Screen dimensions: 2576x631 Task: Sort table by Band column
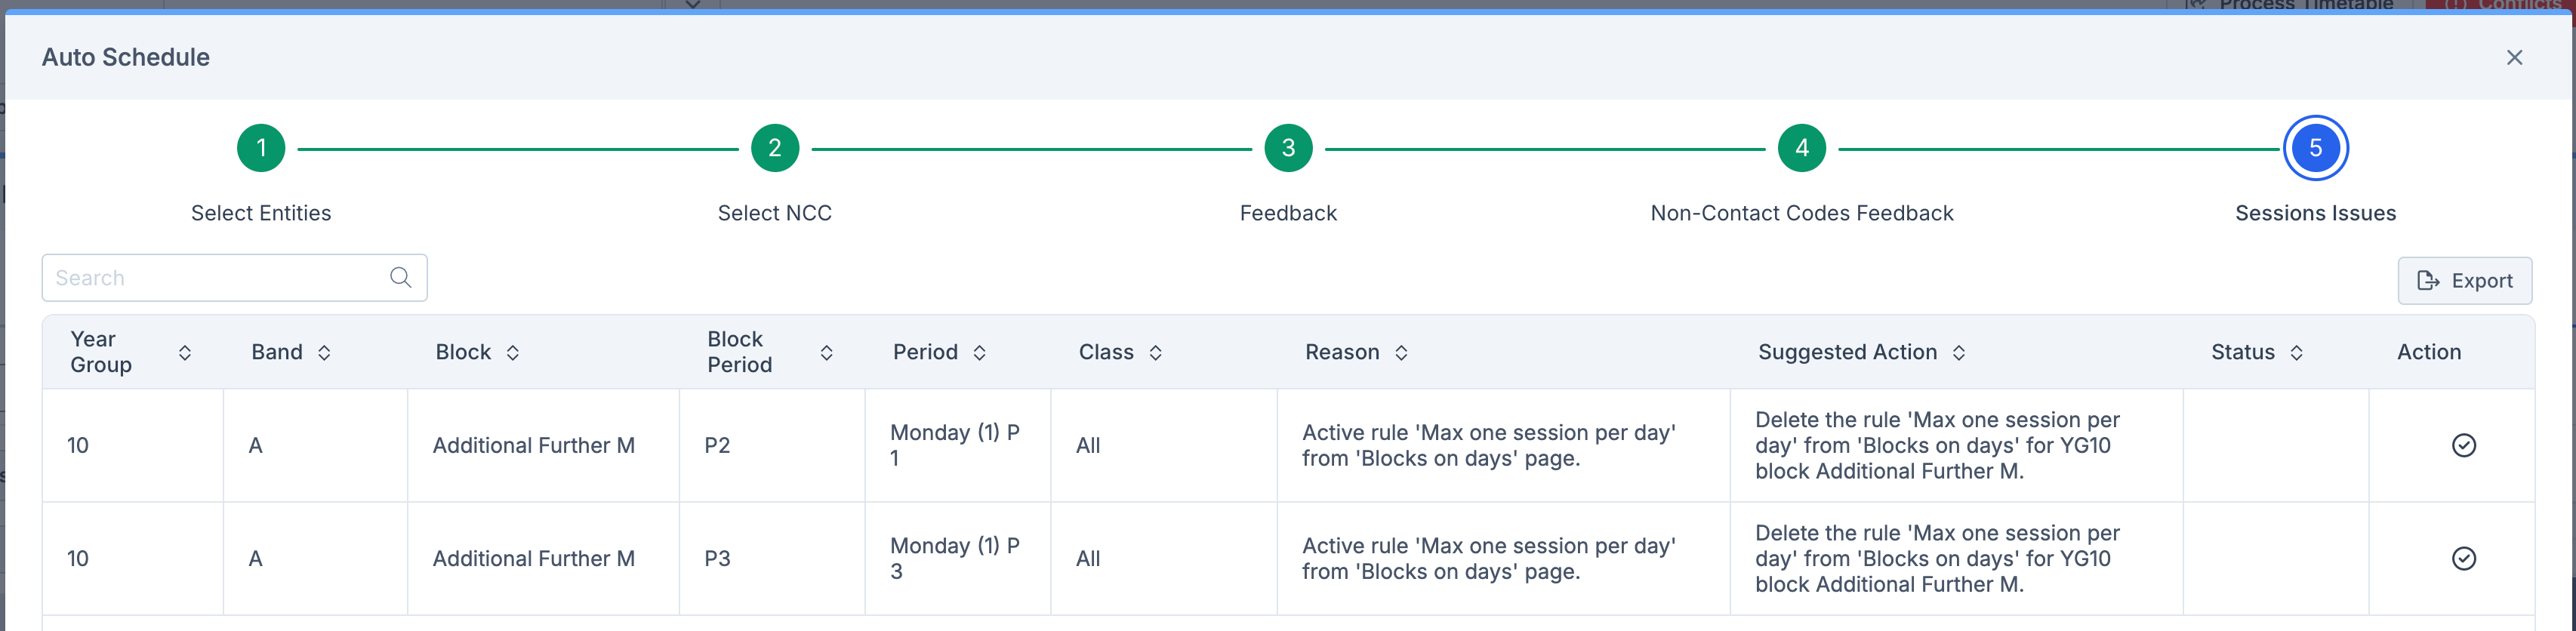(324, 353)
